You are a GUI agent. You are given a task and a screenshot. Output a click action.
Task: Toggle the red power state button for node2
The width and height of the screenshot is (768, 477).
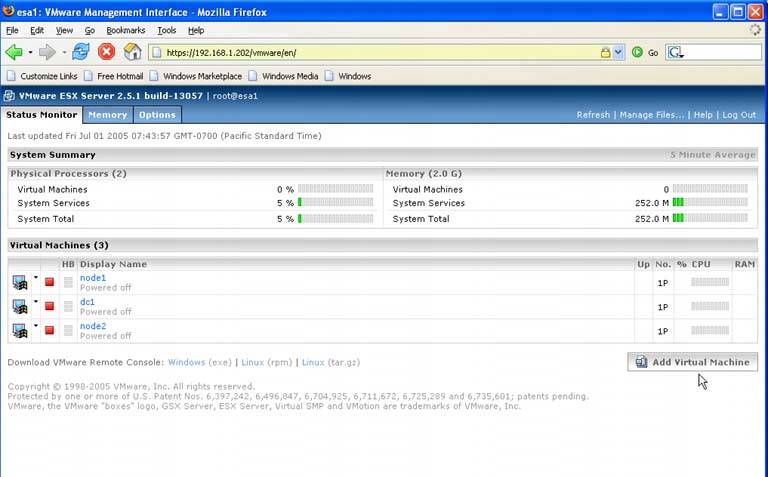pyautogui.click(x=49, y=330)
